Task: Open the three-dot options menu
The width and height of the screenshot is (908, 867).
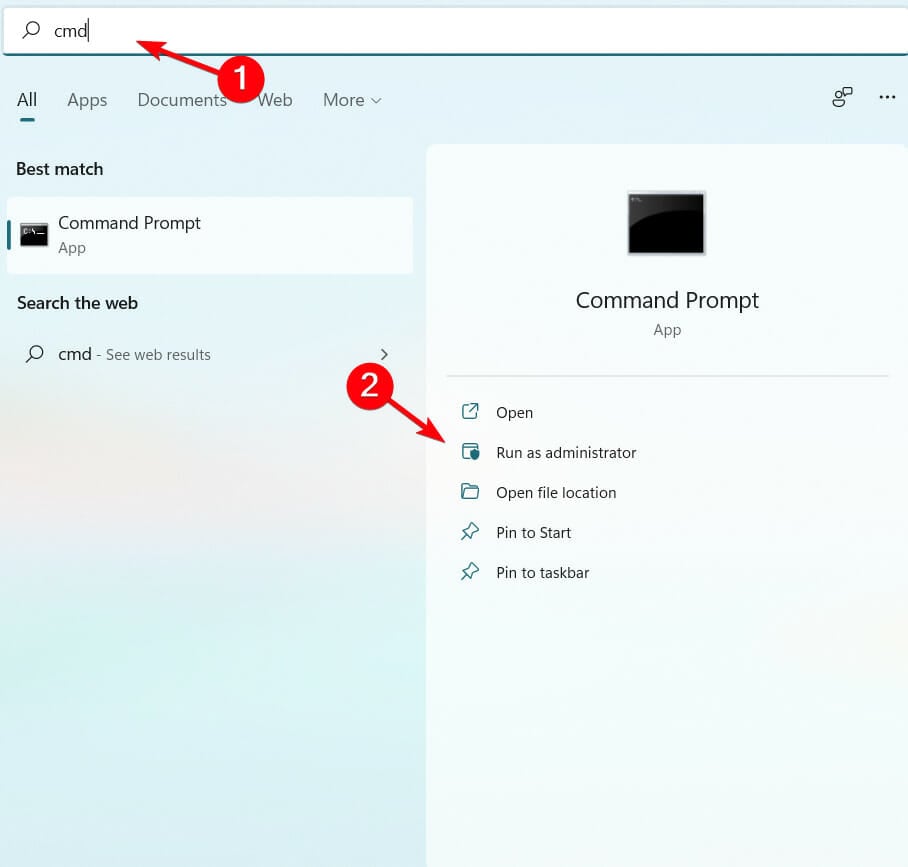Action: pos(887,97)
